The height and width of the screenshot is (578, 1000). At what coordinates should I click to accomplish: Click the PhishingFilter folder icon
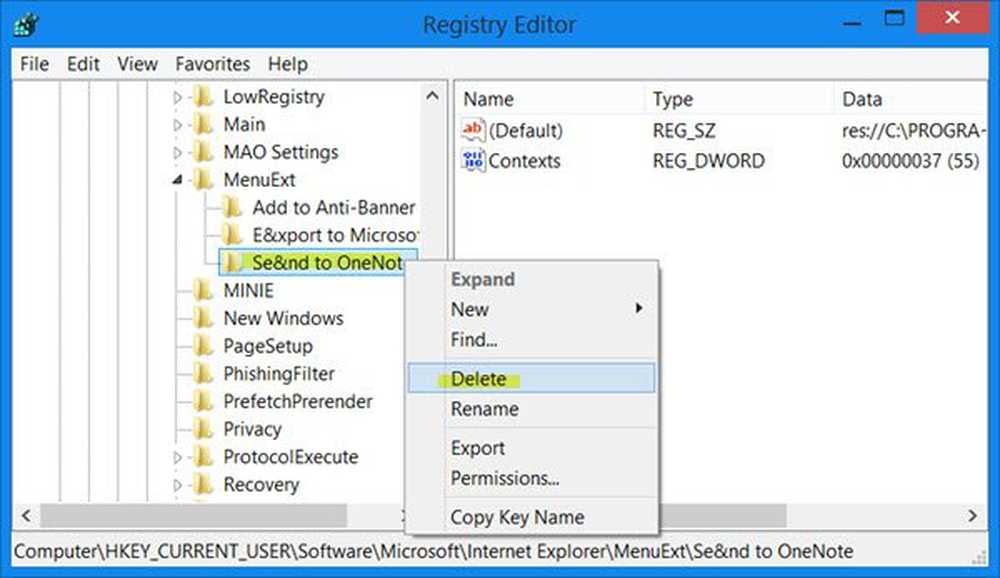tap(203, 373)
